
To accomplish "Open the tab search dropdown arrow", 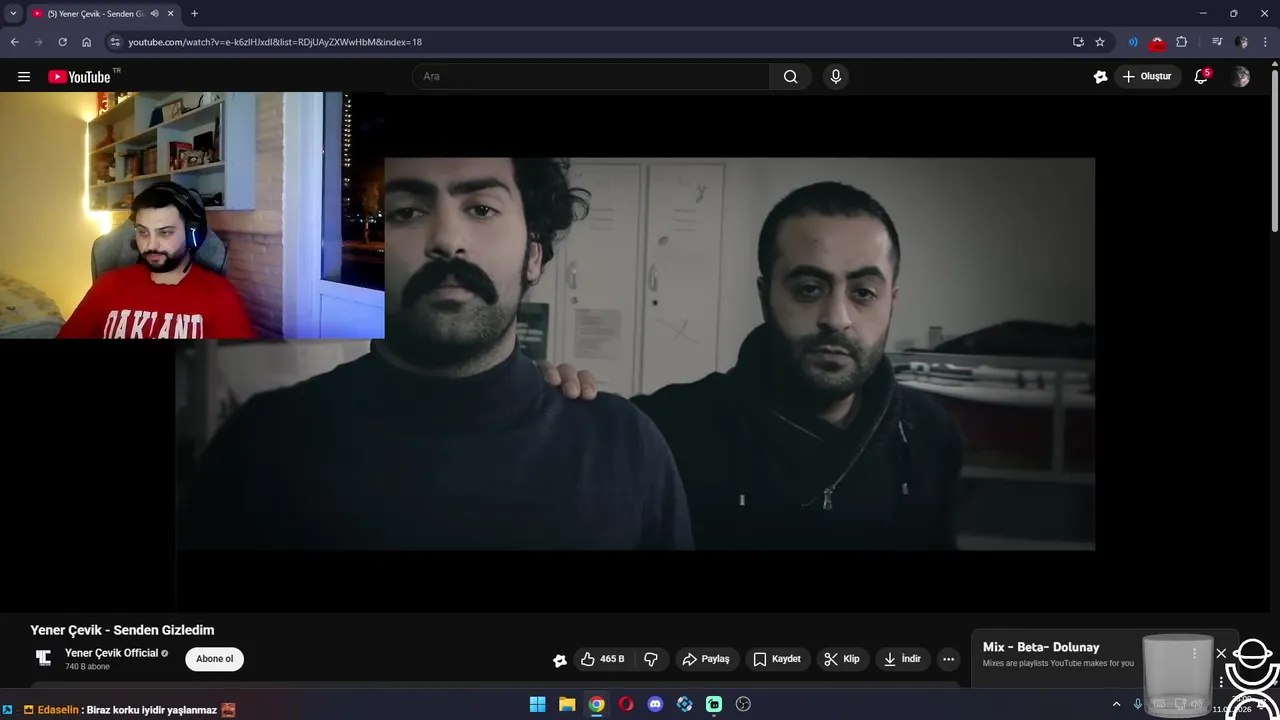I will pos(13,13).
